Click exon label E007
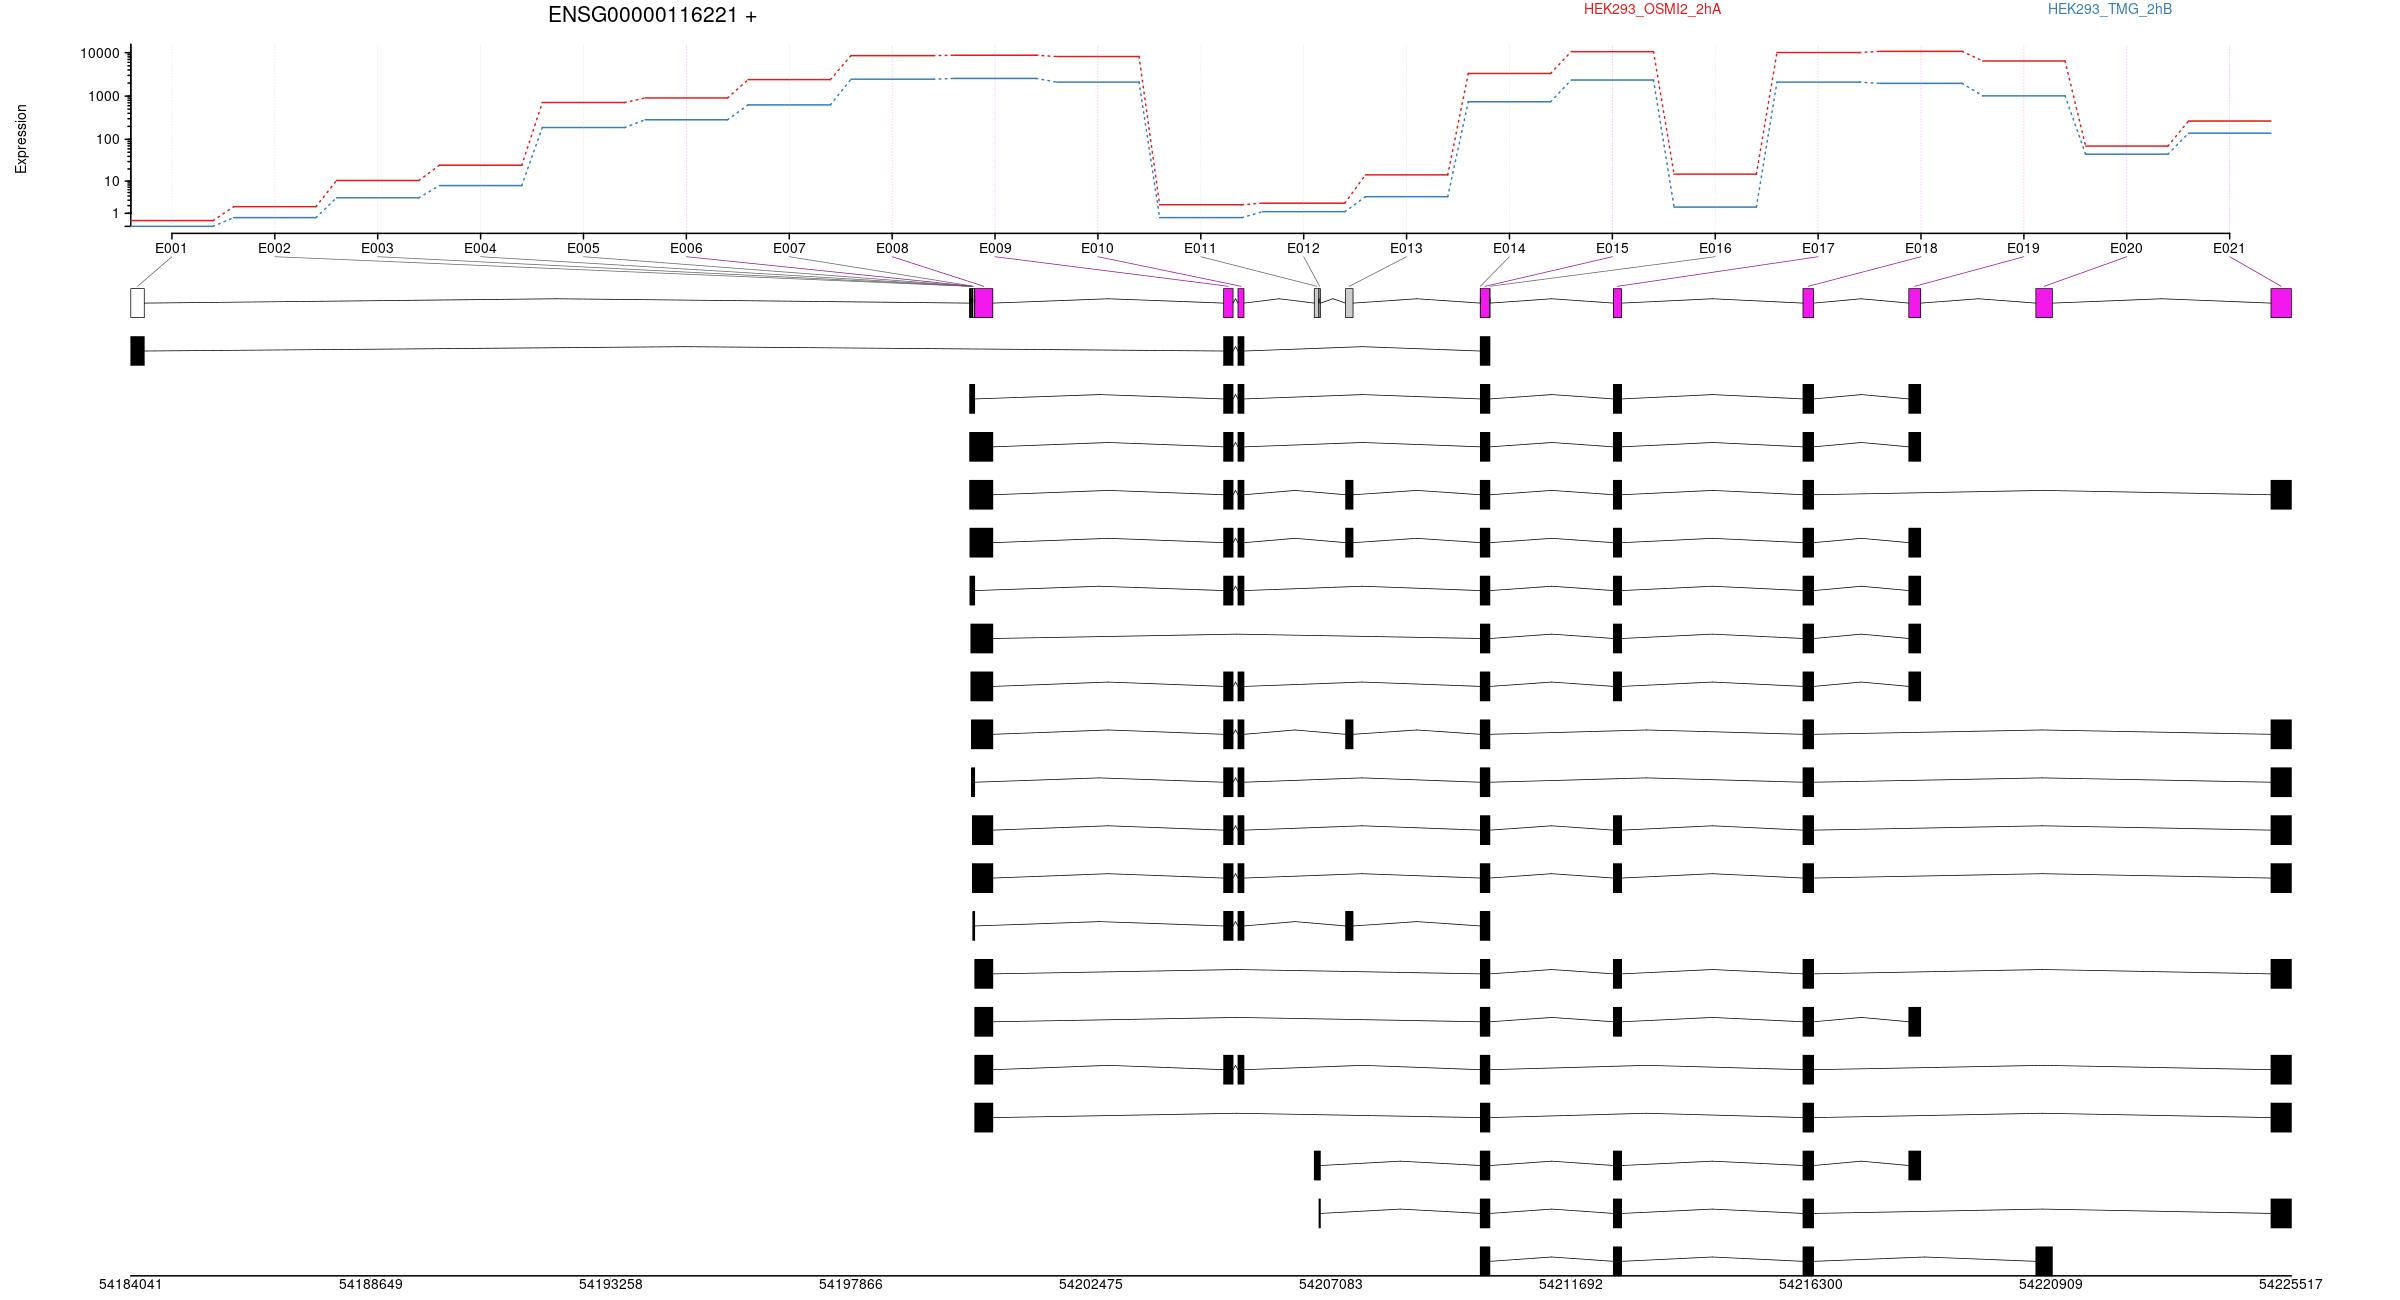The width and height of the screenshot is (2400, 1300). (789, 248)
